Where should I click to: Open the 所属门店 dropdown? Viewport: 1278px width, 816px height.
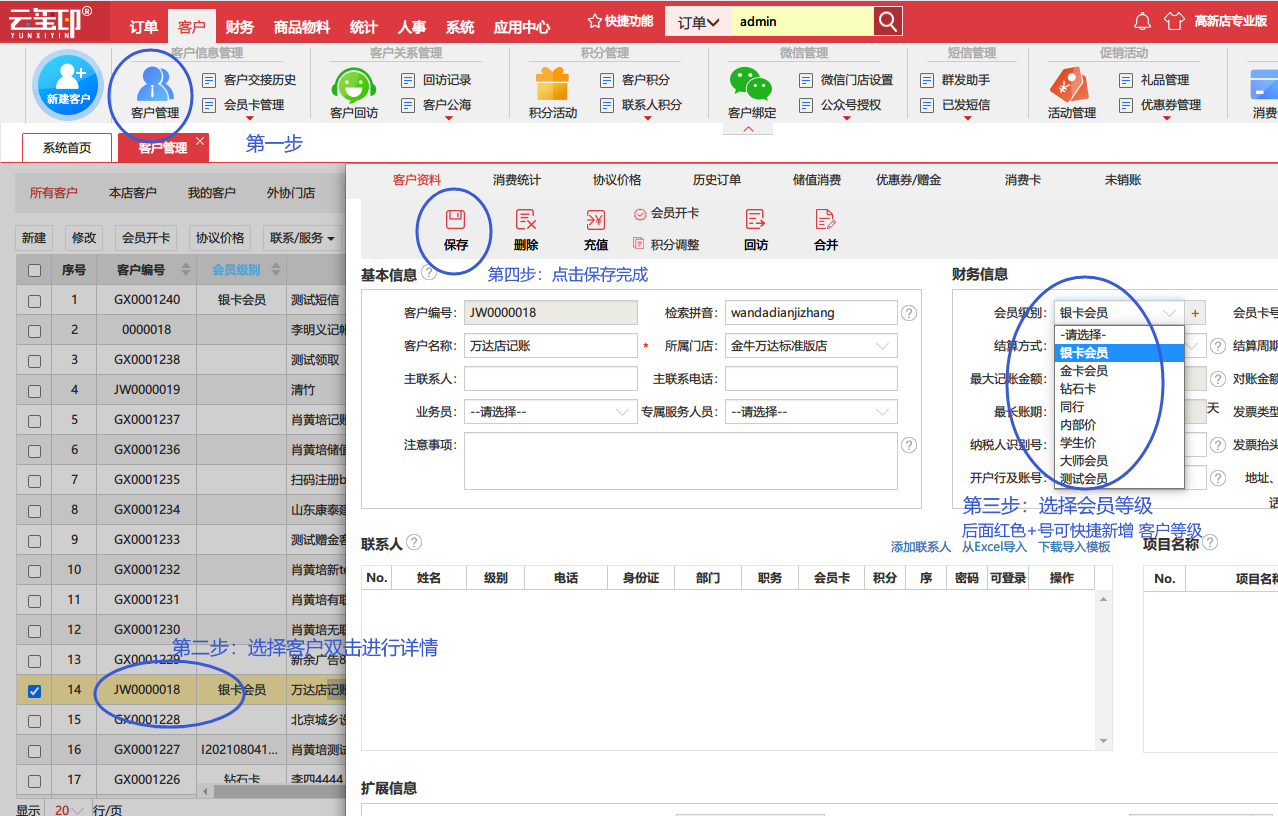coord(811,346)
